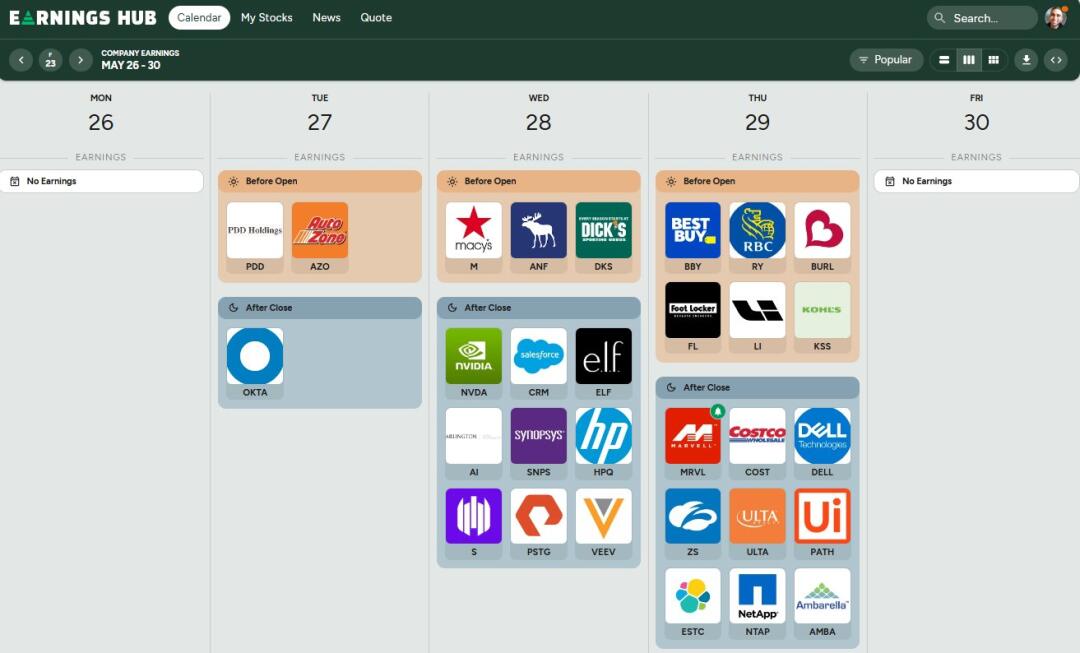Open the user profile avatar
This screenshot has height=653, width=1080.
coord(1056,17)
